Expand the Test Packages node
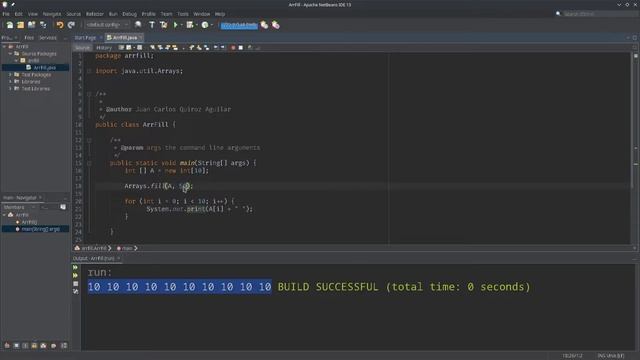Screen dimensions: 640x360 click(x=10, y=75)
